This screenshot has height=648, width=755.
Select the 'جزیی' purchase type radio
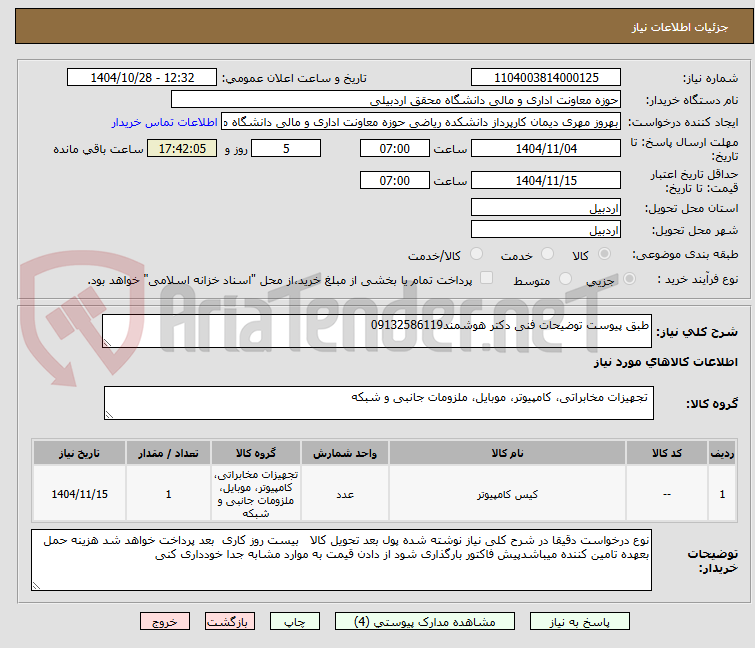pos(629,279)
